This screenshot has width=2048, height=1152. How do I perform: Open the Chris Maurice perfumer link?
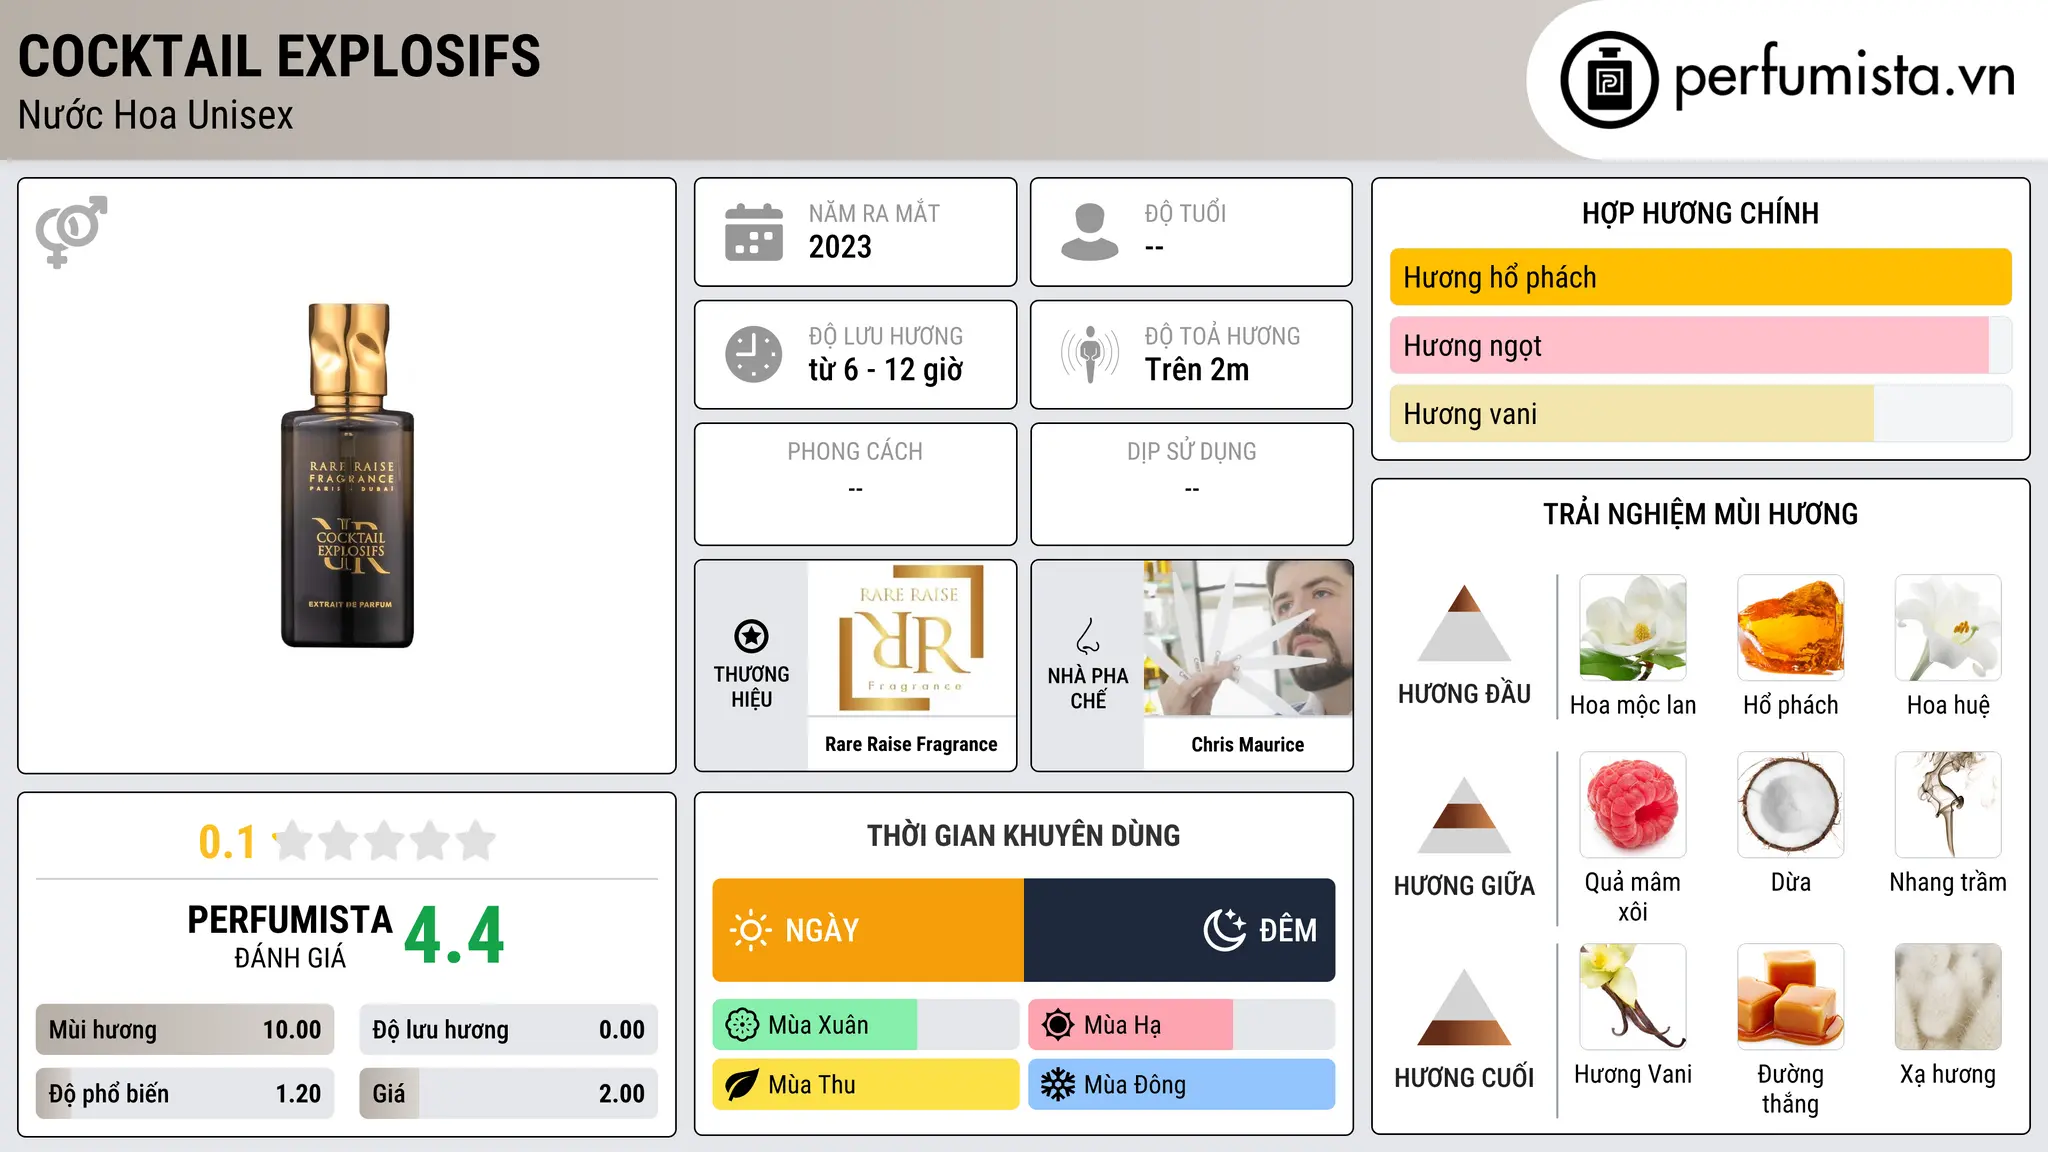(1248, 744)
